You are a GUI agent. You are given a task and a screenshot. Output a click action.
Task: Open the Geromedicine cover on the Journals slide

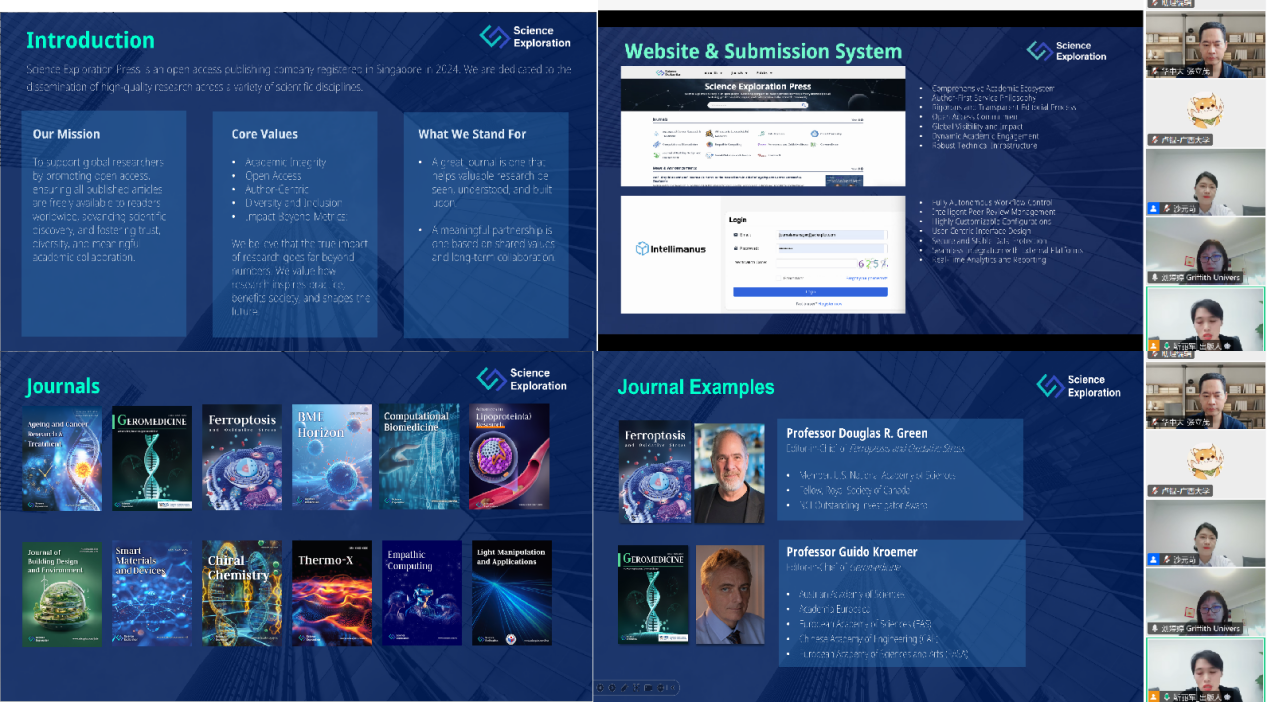click(x=152, y=457)
